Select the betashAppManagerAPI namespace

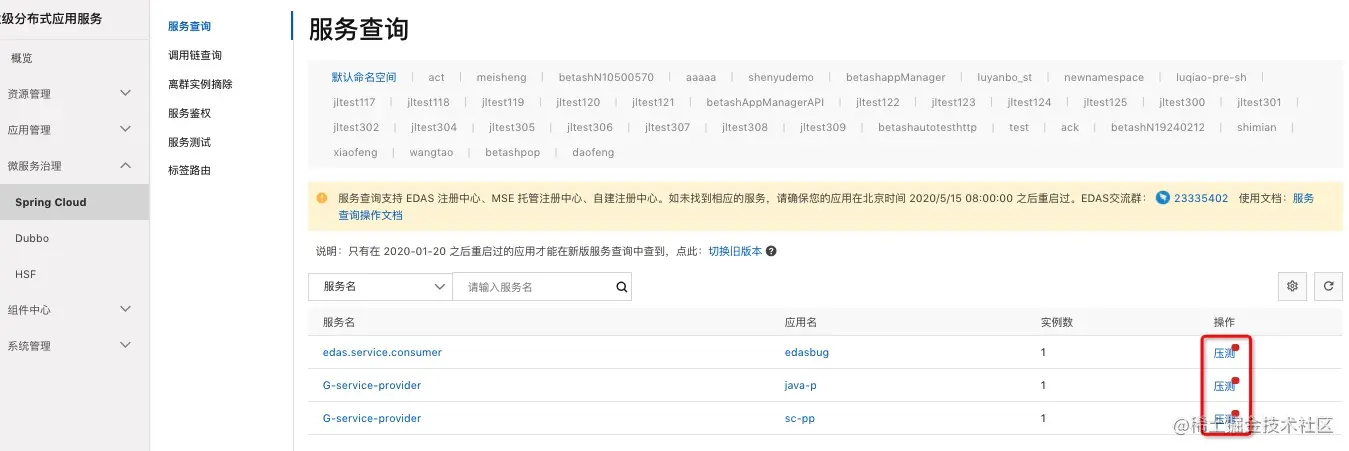tap(765, 102)
